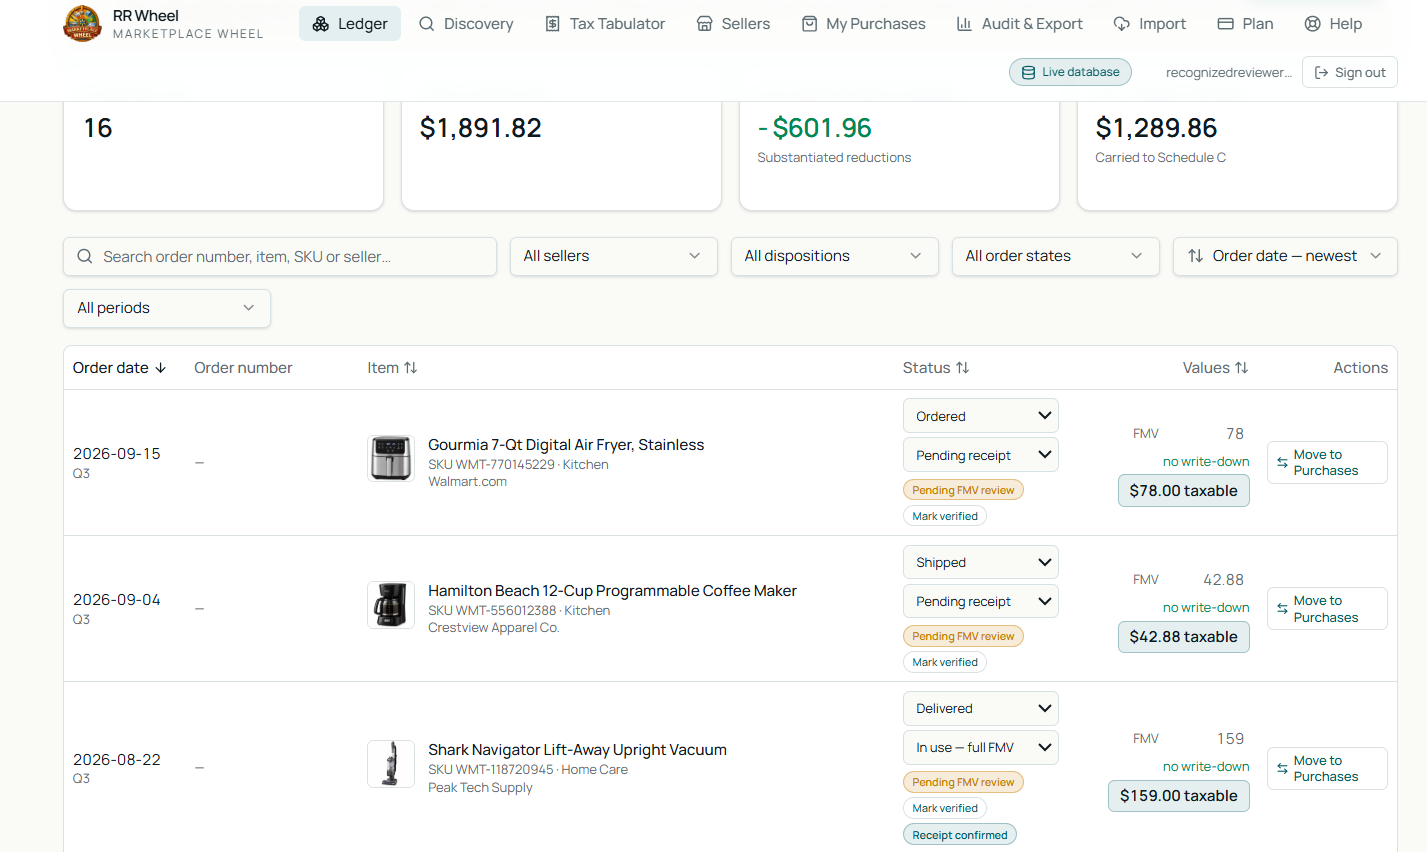Click the Live database badge

point(1070,72)
